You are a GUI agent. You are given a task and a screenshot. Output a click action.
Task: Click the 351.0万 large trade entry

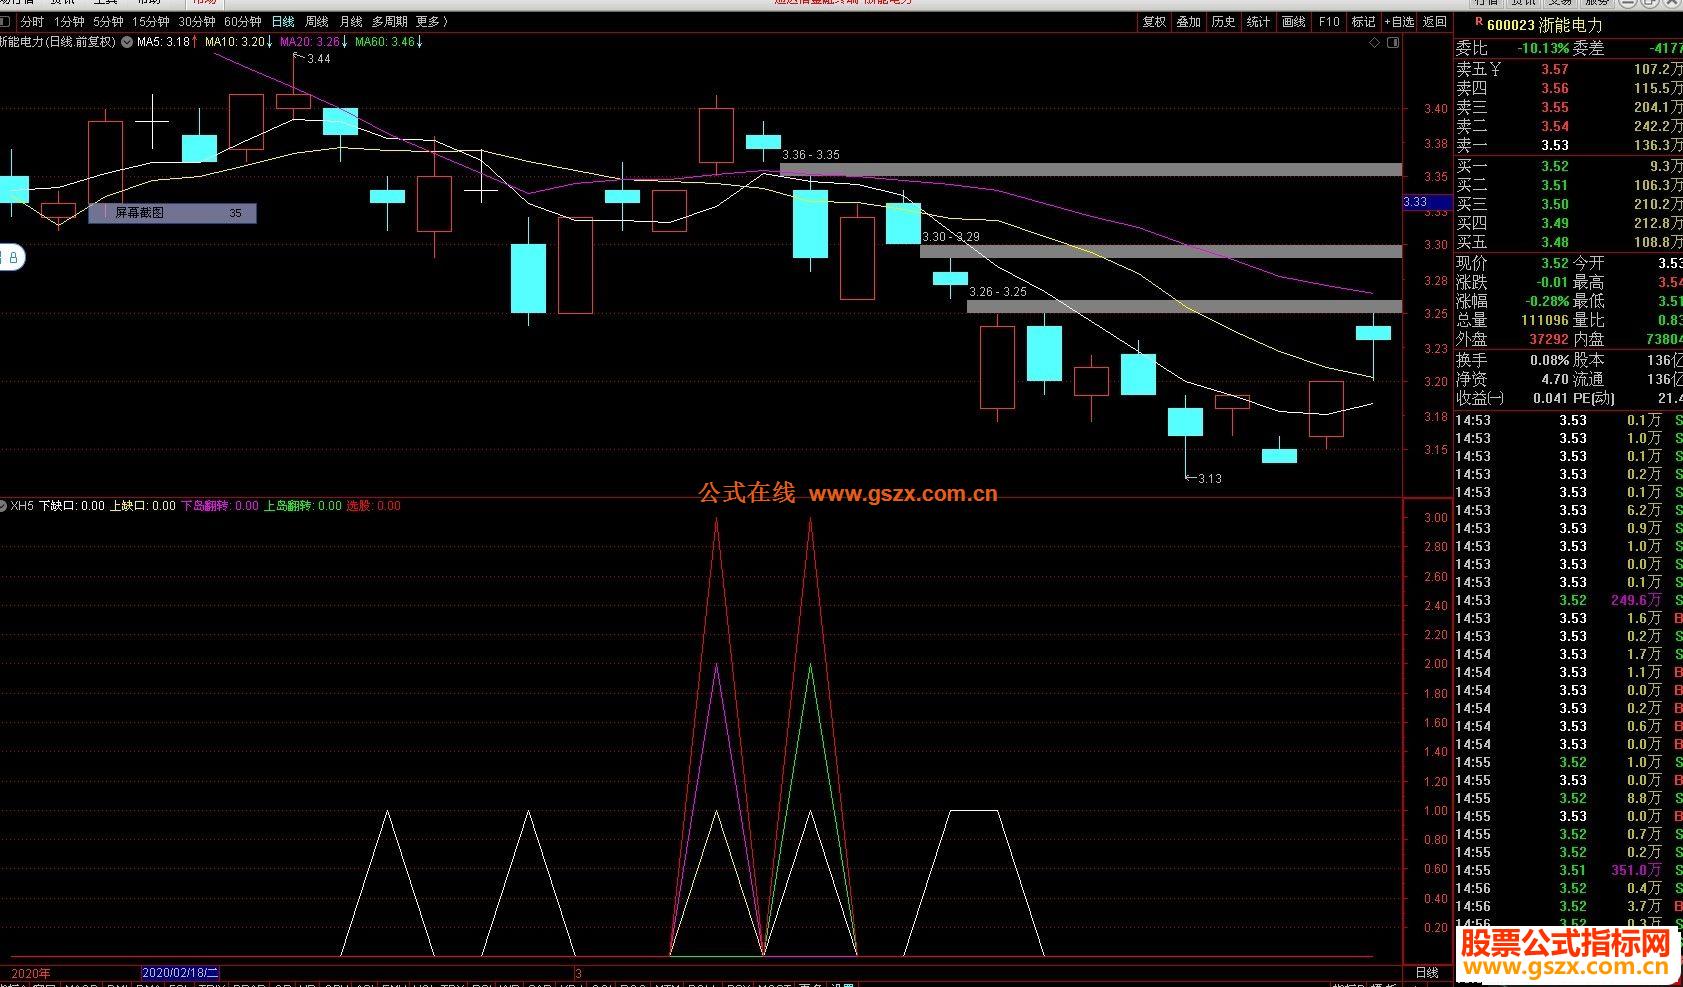(1636, 870)
